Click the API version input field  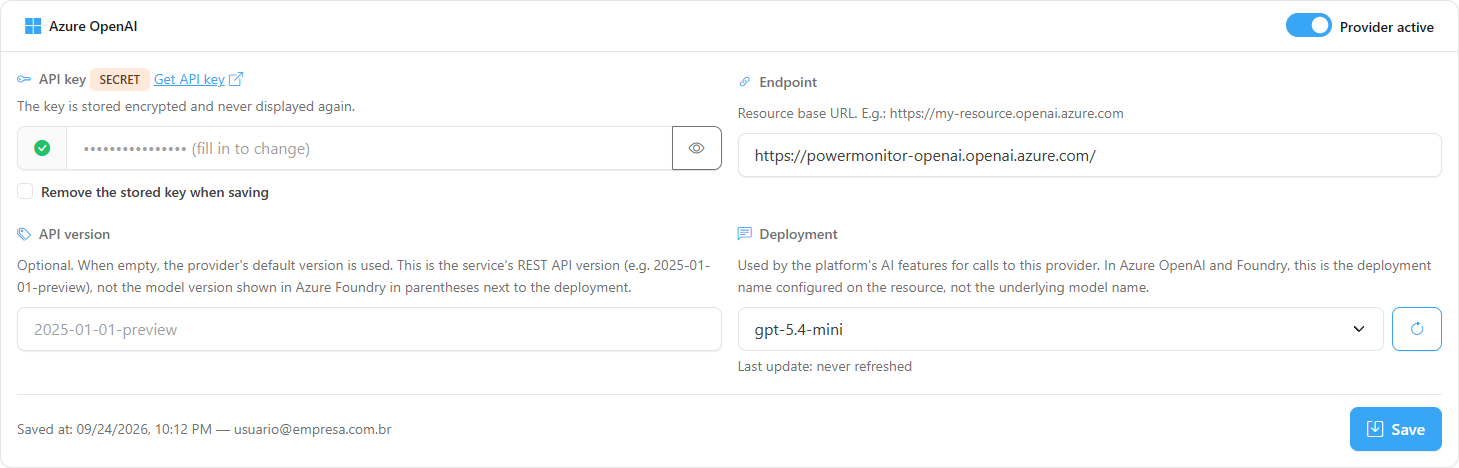[369, 329]
